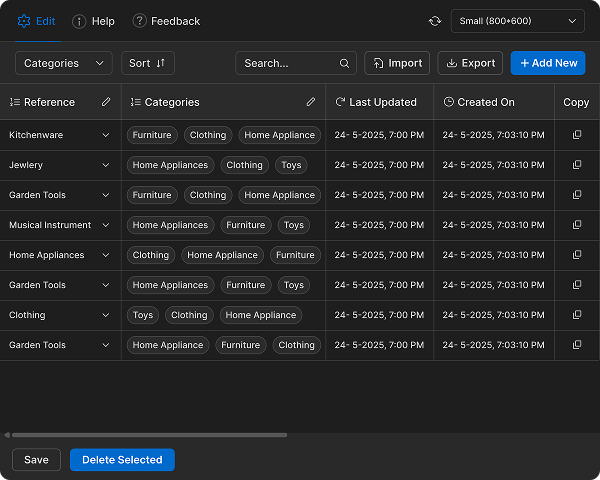Click Last Updated date in Kitchenware row
The image size is (600, 480).
coord(379,135)
